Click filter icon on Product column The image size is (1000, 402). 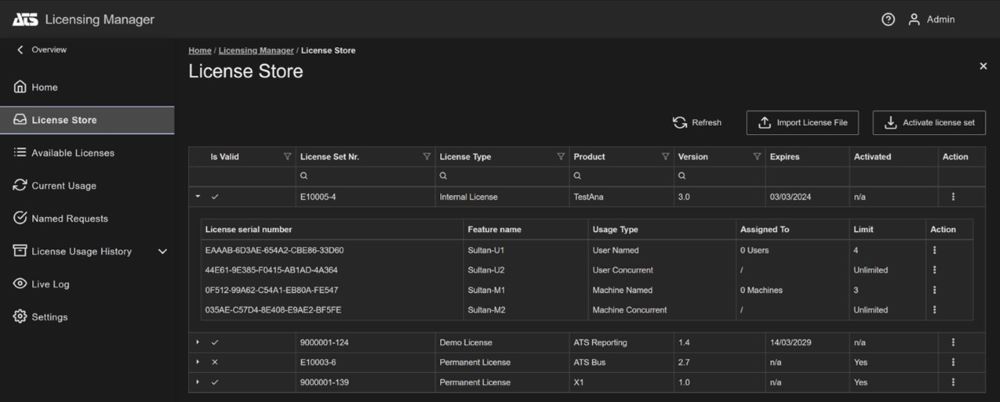coord(665,156)
